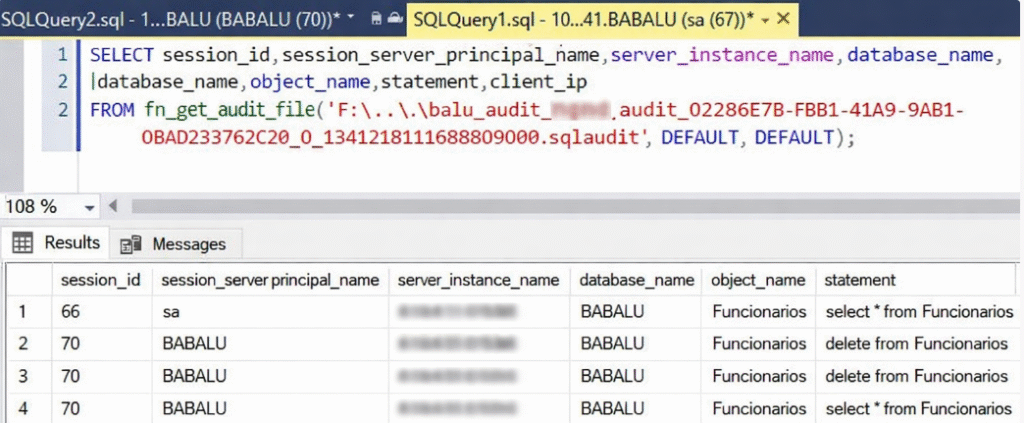
Task: Click the editor horizontal scrollbar track
Action: [x=560, y=207]
